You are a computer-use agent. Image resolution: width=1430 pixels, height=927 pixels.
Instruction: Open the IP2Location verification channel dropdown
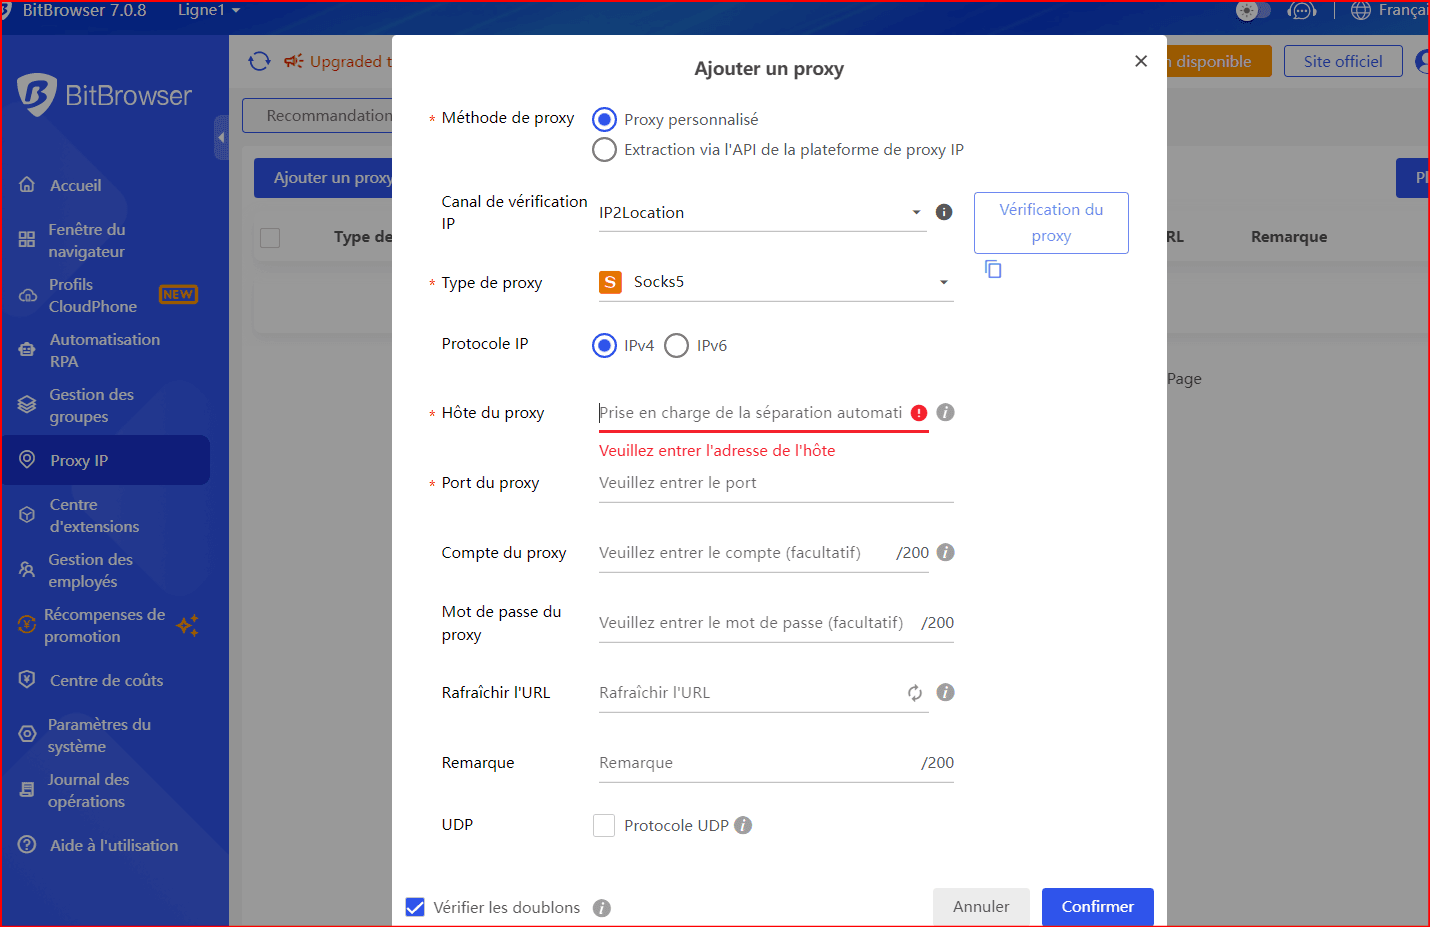tap(762, 213)
